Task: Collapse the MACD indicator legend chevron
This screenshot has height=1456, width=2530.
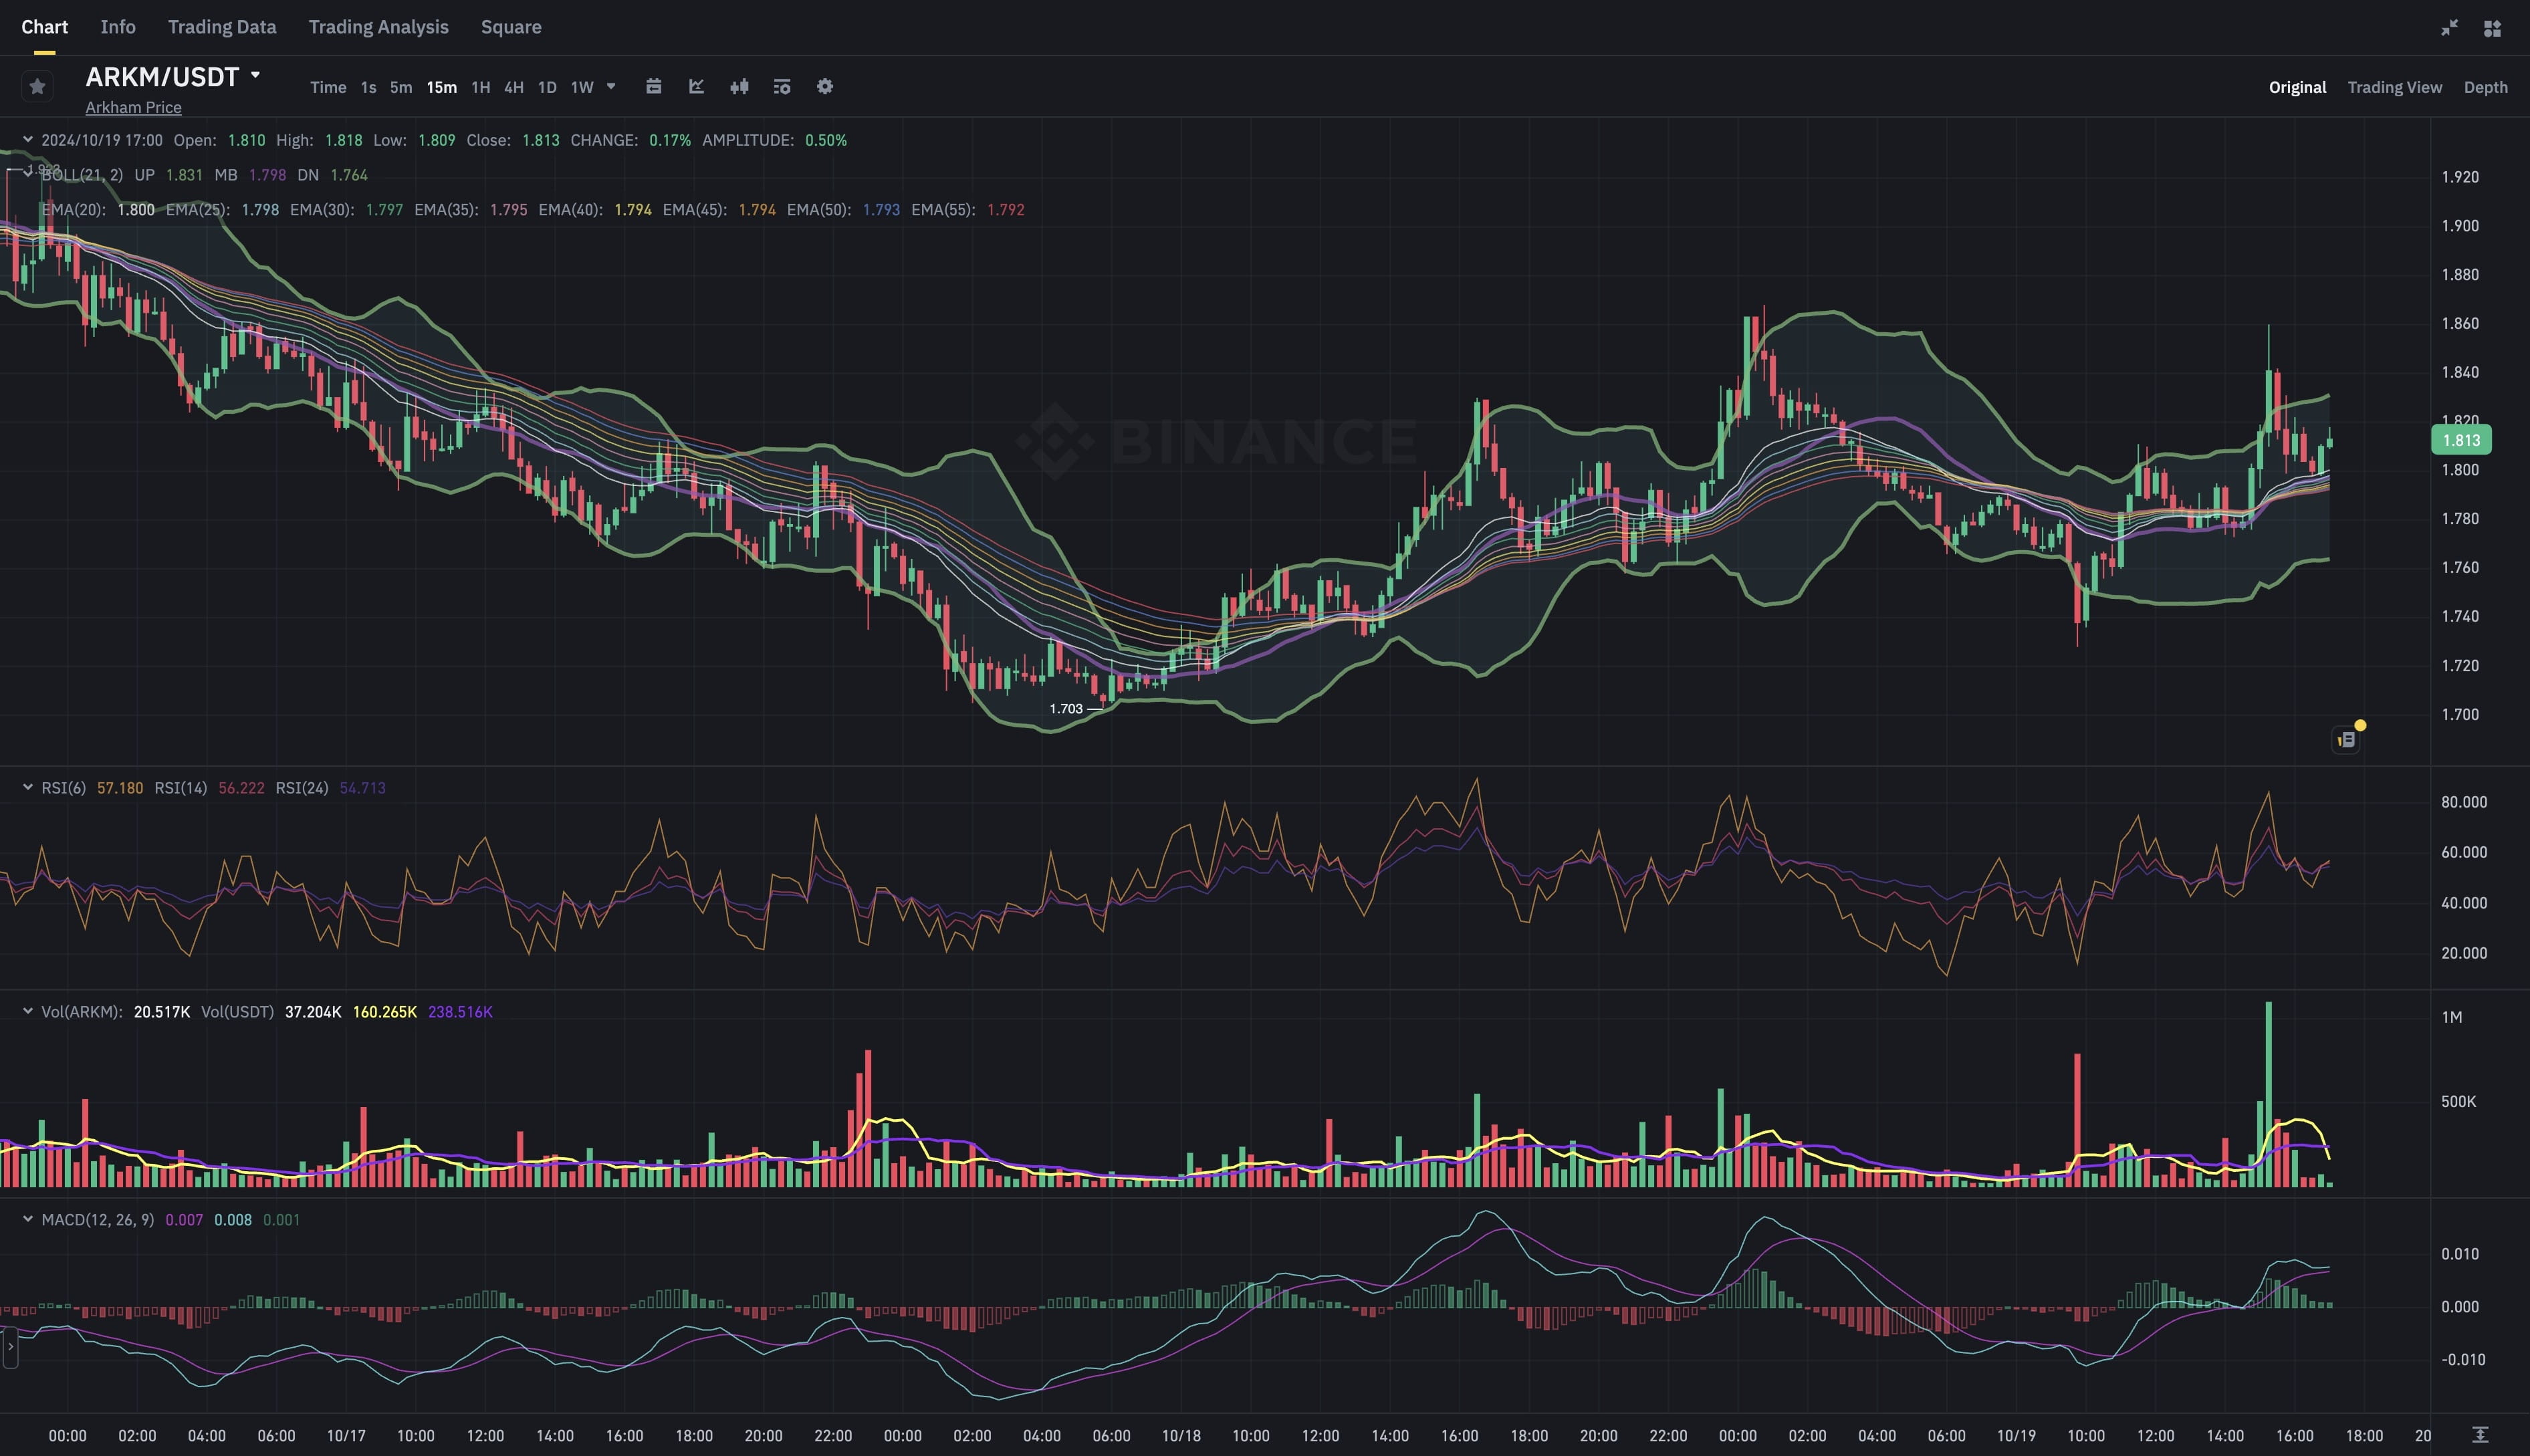Action: (x=28, y=1219)
